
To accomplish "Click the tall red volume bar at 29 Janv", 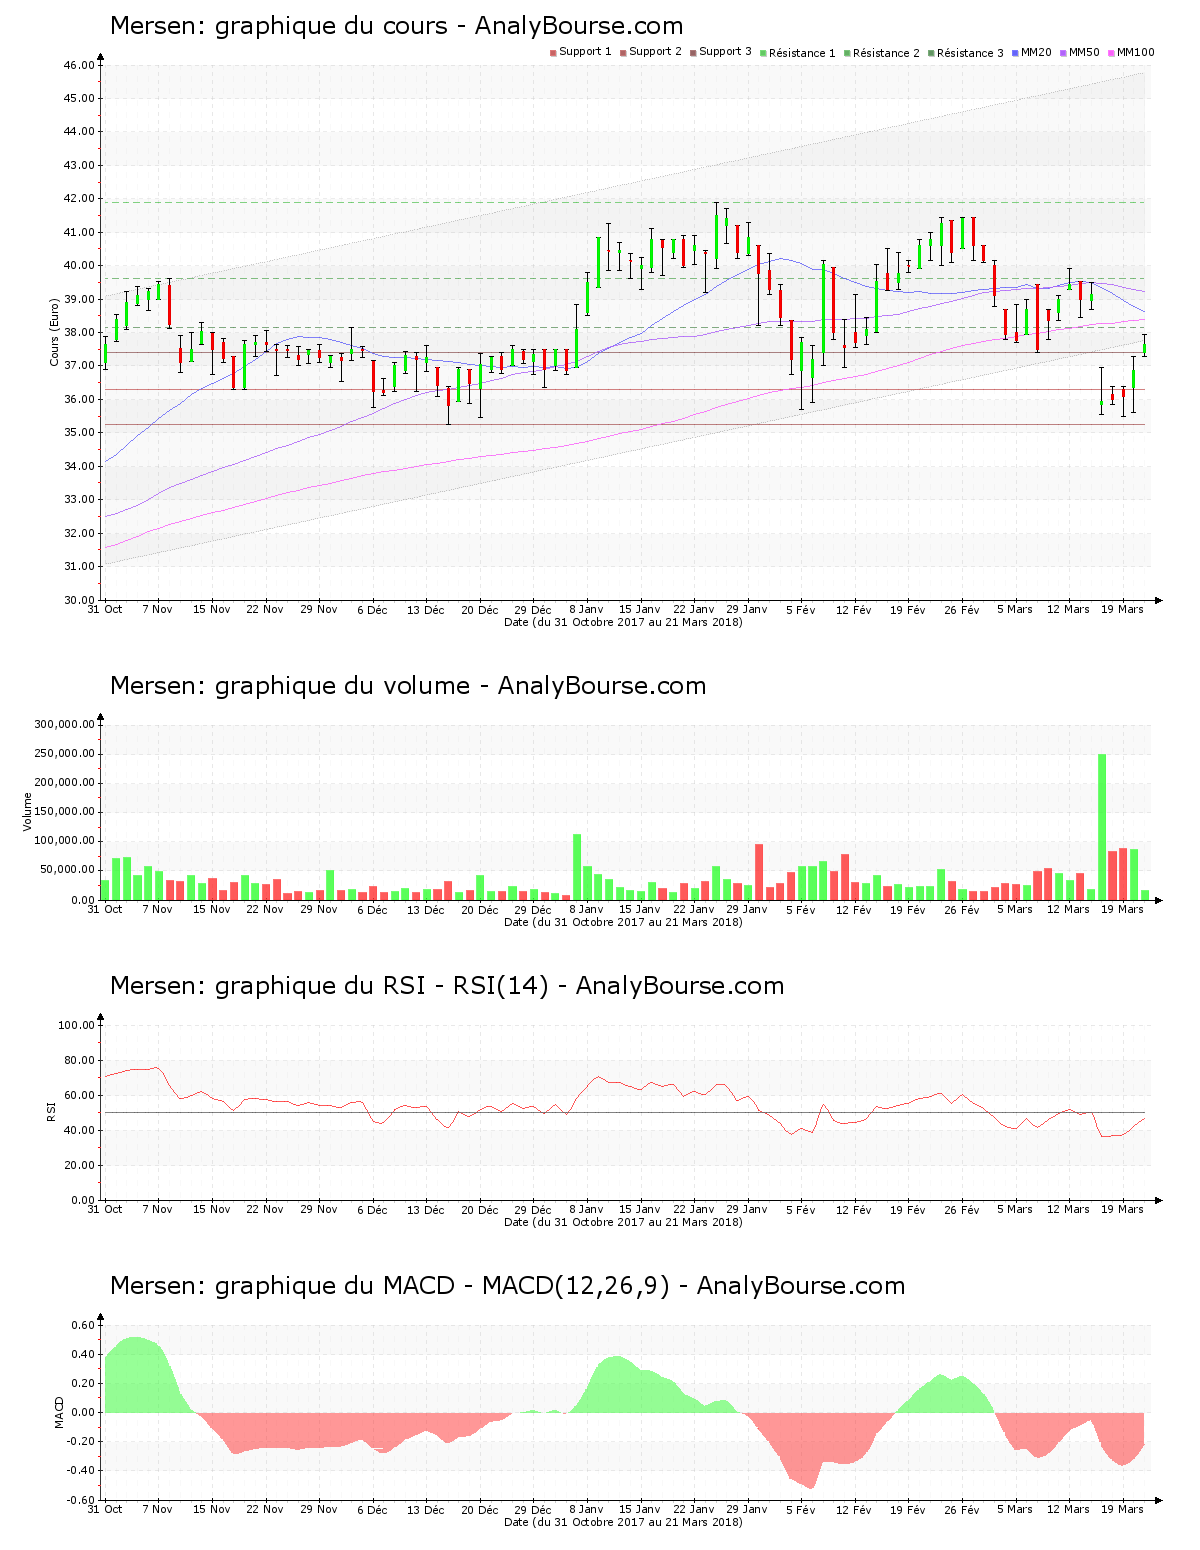I will [759, 872].
